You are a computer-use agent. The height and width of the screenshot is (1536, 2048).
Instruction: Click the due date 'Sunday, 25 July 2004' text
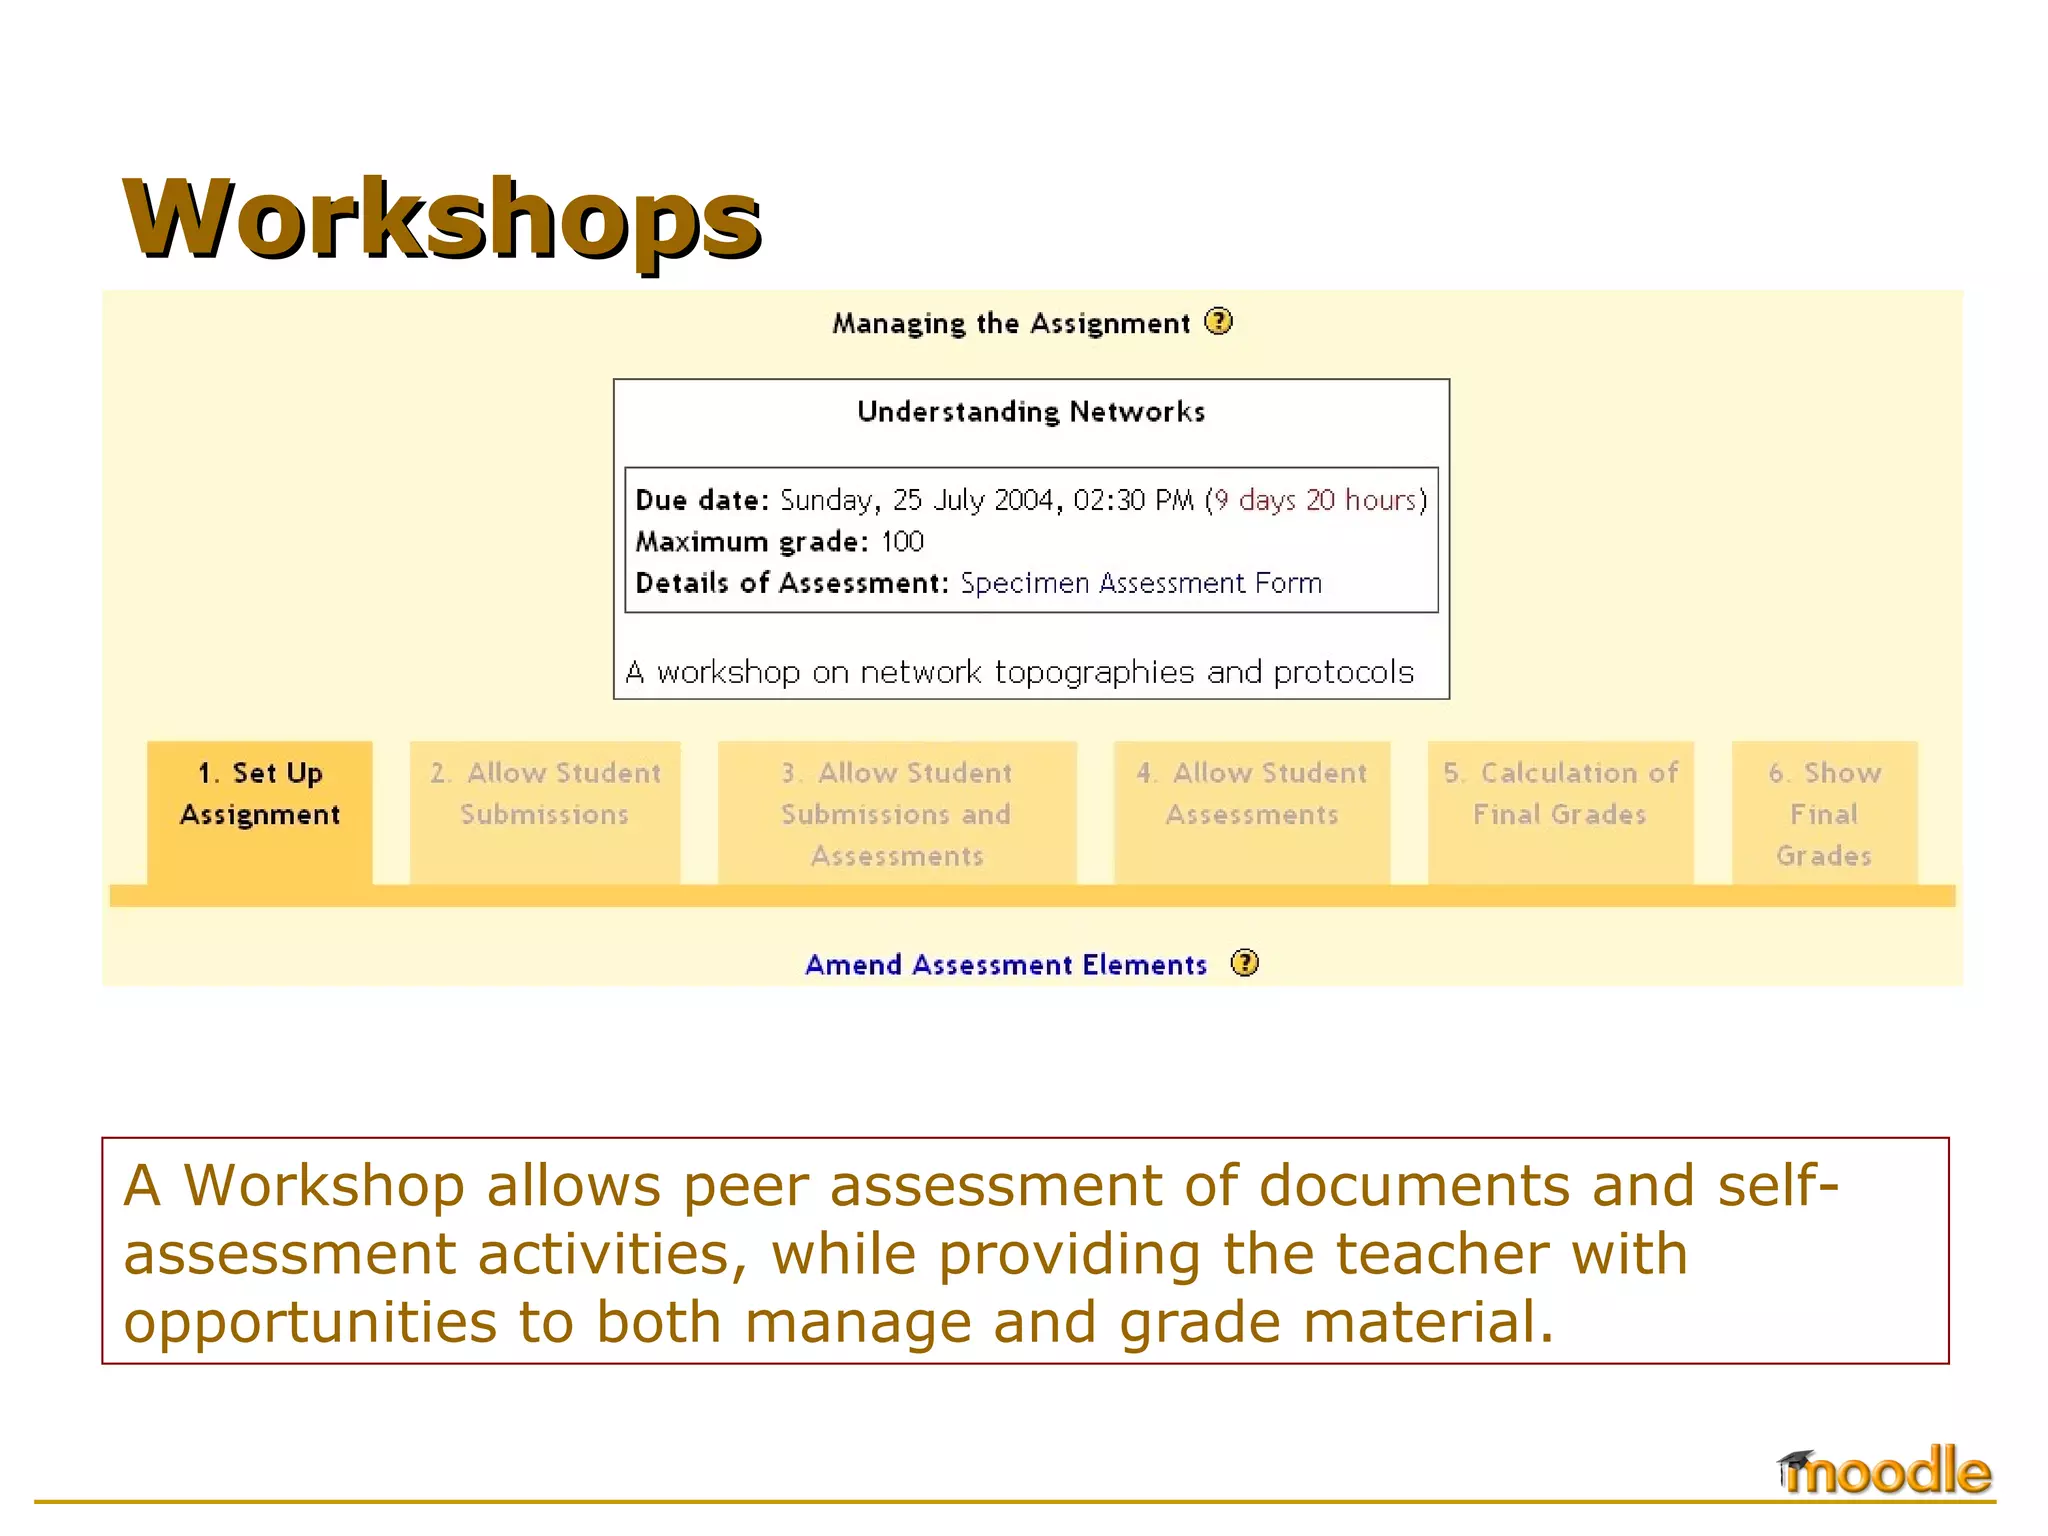pyautogui.click(x=919, y=500)
